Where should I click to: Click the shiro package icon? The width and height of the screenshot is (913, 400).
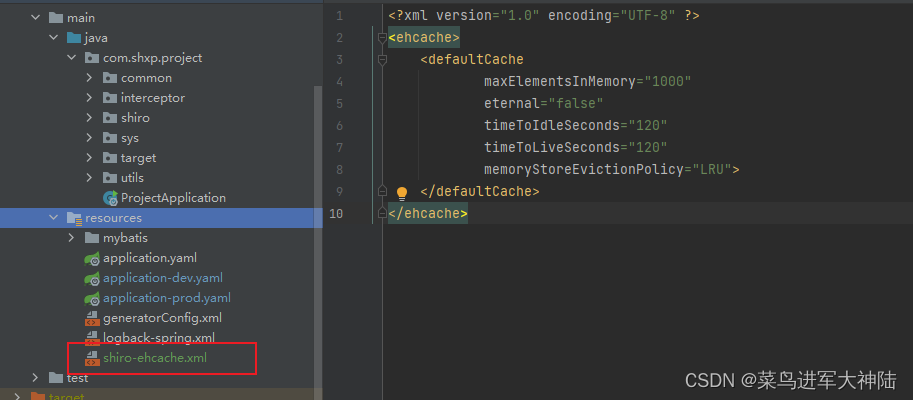110,118
